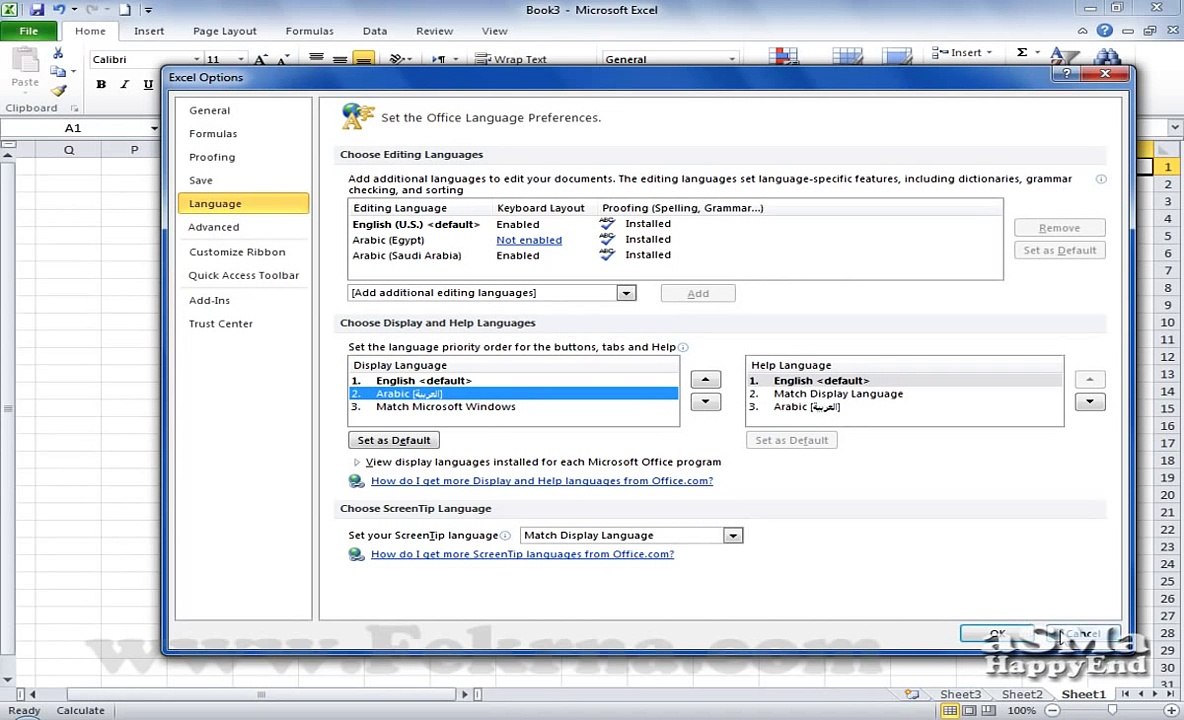Screen dimensions: 1184x720
Task: Switch to the Sheet2 worksheet tab
Action: (1022, 694)
